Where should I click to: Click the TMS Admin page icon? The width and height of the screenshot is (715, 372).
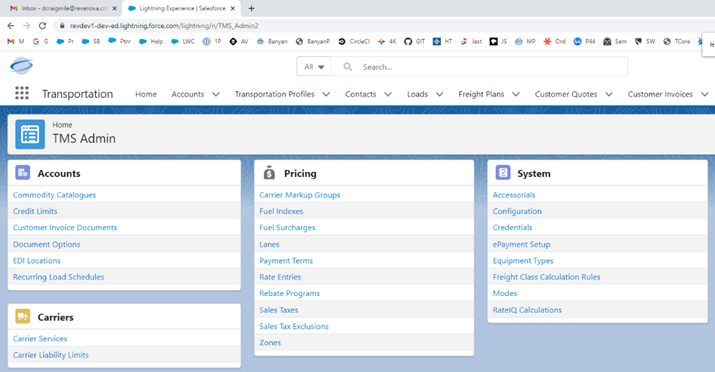click(30, 134)
